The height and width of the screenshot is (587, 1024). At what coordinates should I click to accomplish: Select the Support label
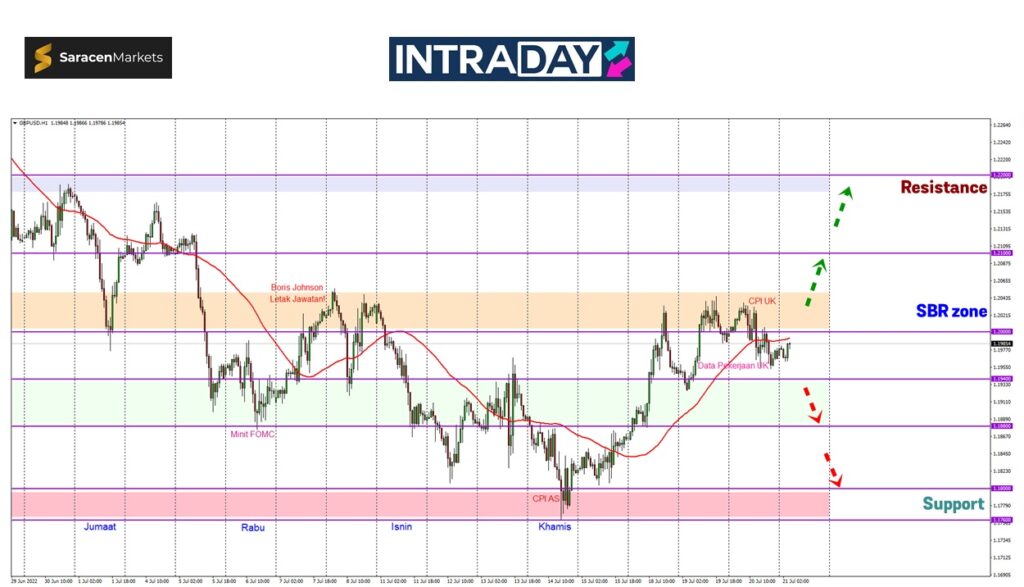(953, 504)
